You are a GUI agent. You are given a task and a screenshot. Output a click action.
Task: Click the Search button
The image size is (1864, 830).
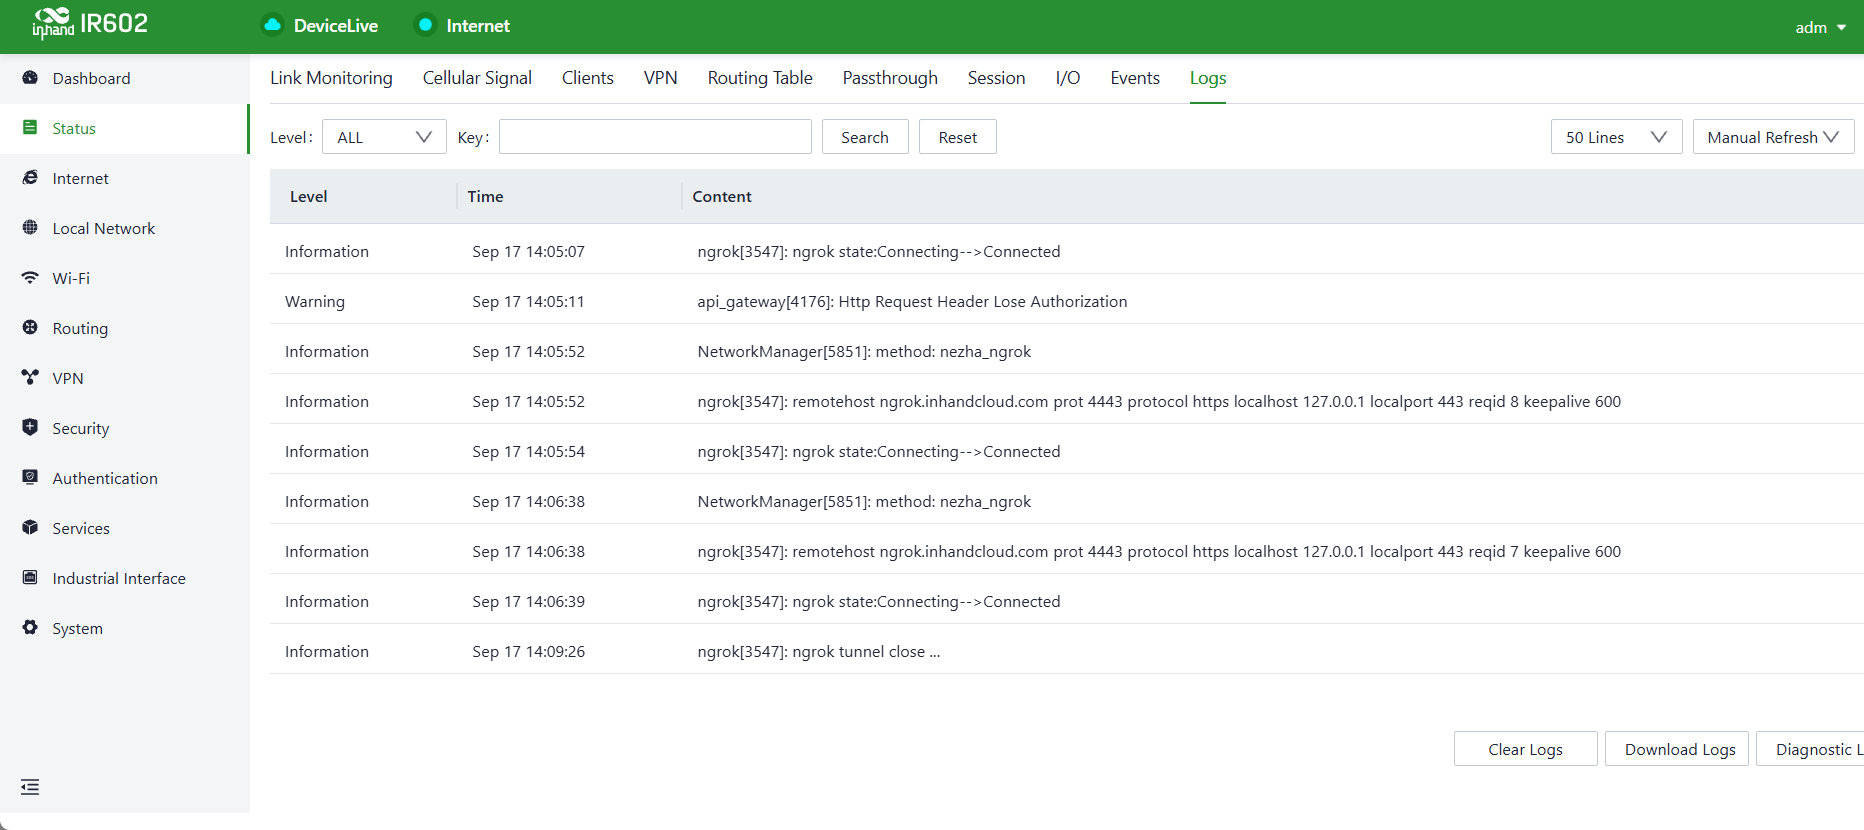point(865,137)
